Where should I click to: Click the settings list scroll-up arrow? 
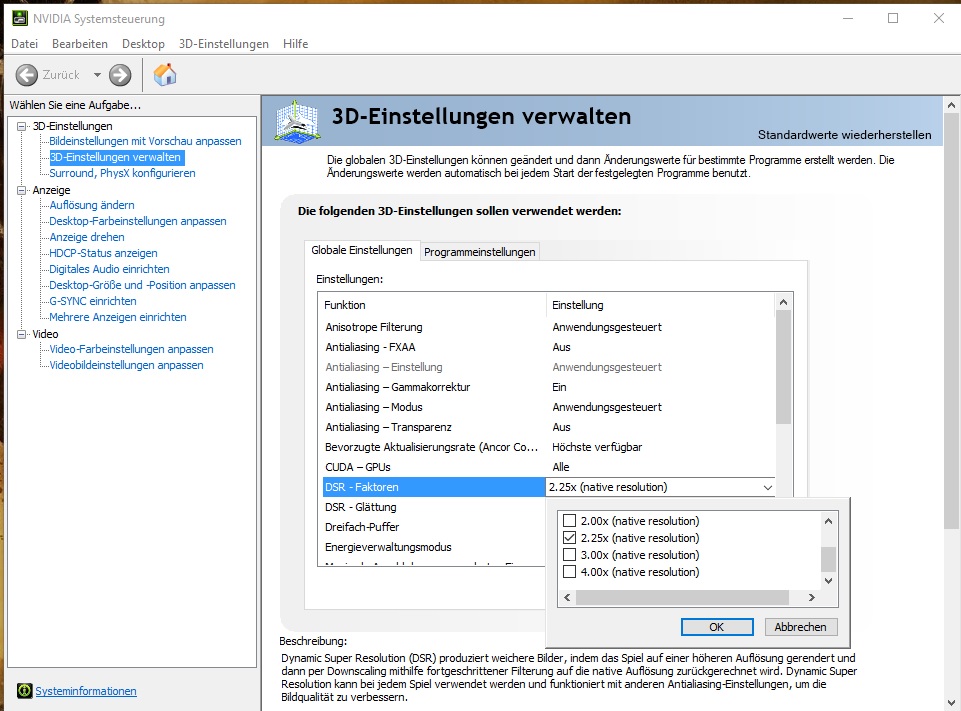click(783, 302)
